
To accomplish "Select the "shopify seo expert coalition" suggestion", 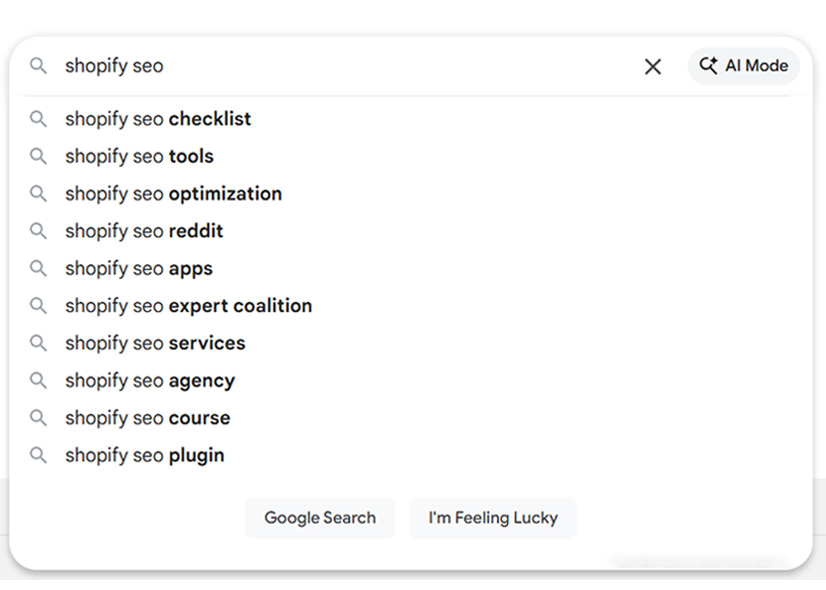I will tap(187, 306).
